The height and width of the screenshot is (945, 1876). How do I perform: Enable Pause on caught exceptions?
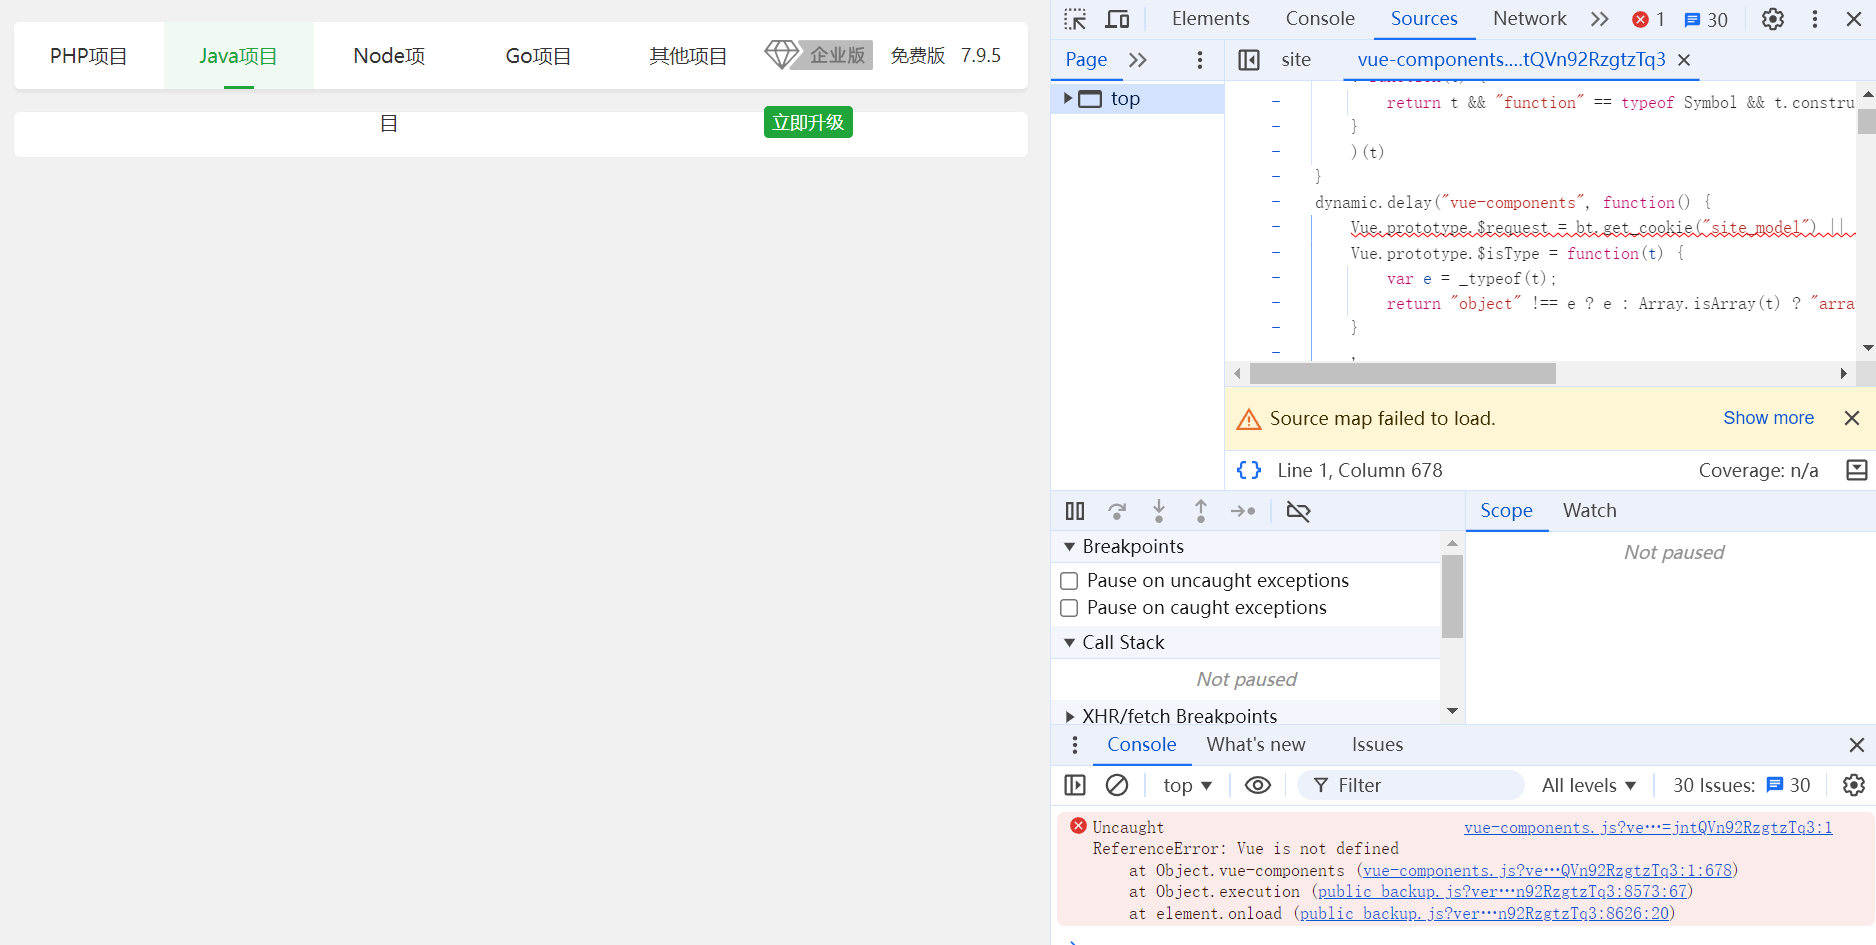1069,608
